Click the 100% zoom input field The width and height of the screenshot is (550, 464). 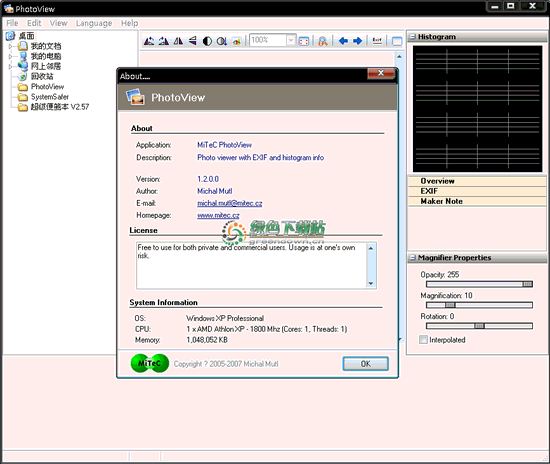pyautogui.click(x=268, y=40)
